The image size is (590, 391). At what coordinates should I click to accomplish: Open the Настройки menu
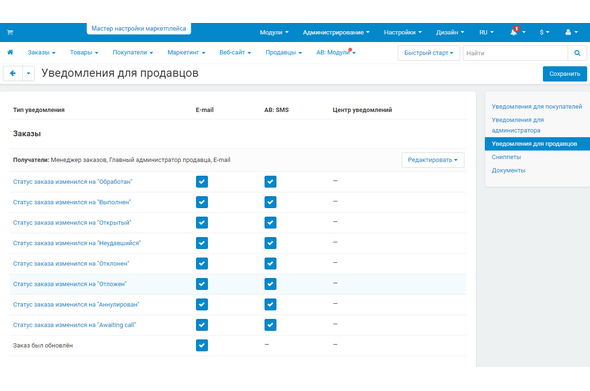pos(403,32)
